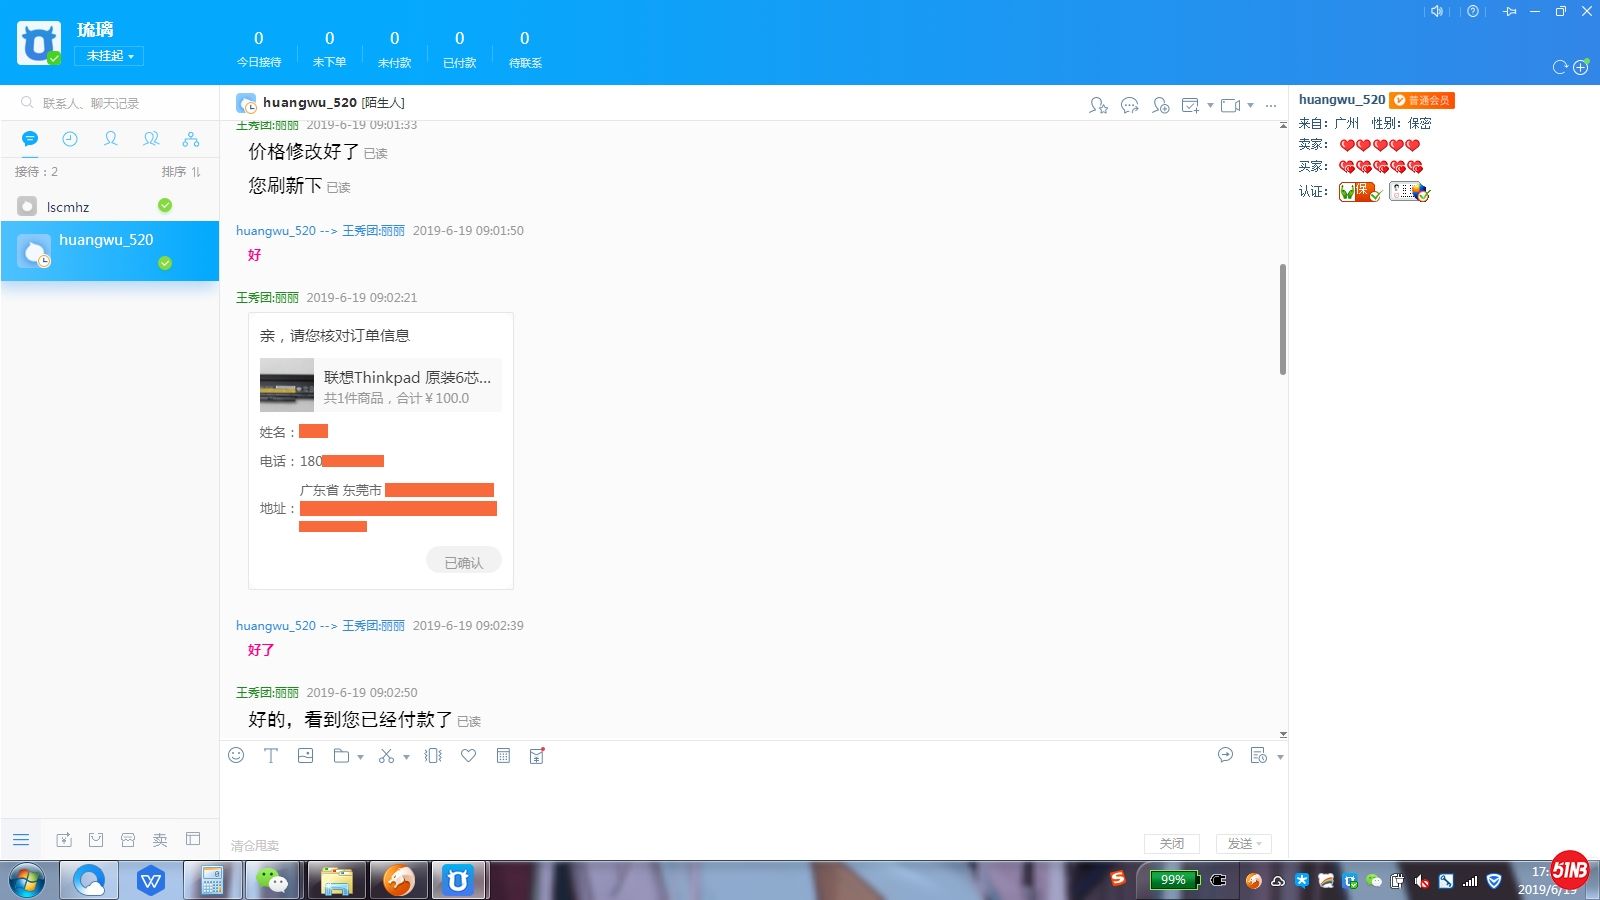Click the refresh icon in the header

coord(1559,67)
